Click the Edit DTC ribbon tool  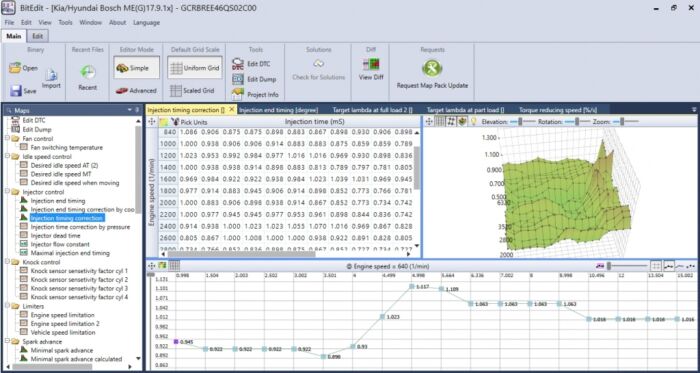[251, 64]
